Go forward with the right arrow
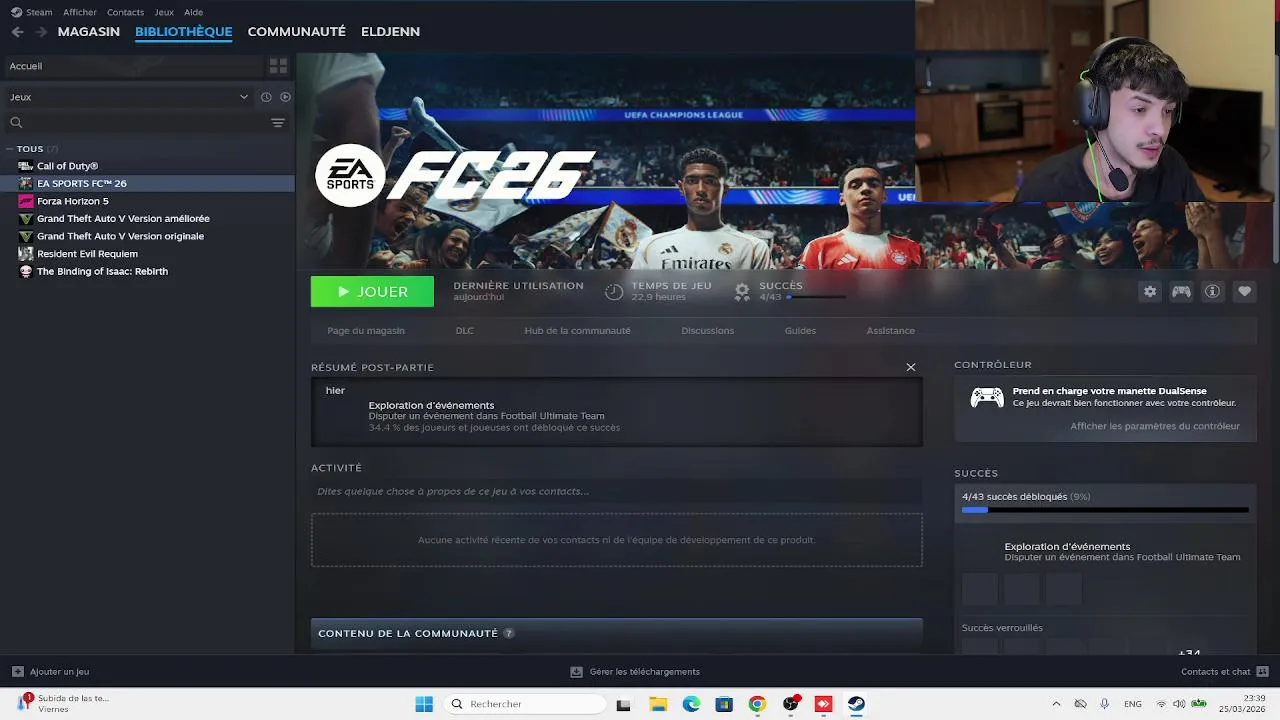Viewport: 1280px width, 720px height. [x=41, y=32]
